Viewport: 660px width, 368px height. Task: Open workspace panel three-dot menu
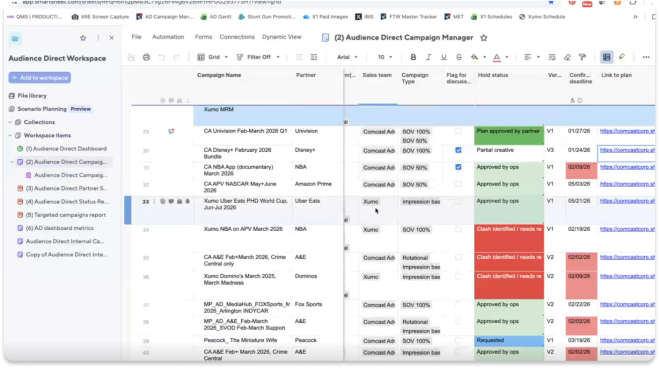coord(98,38)
